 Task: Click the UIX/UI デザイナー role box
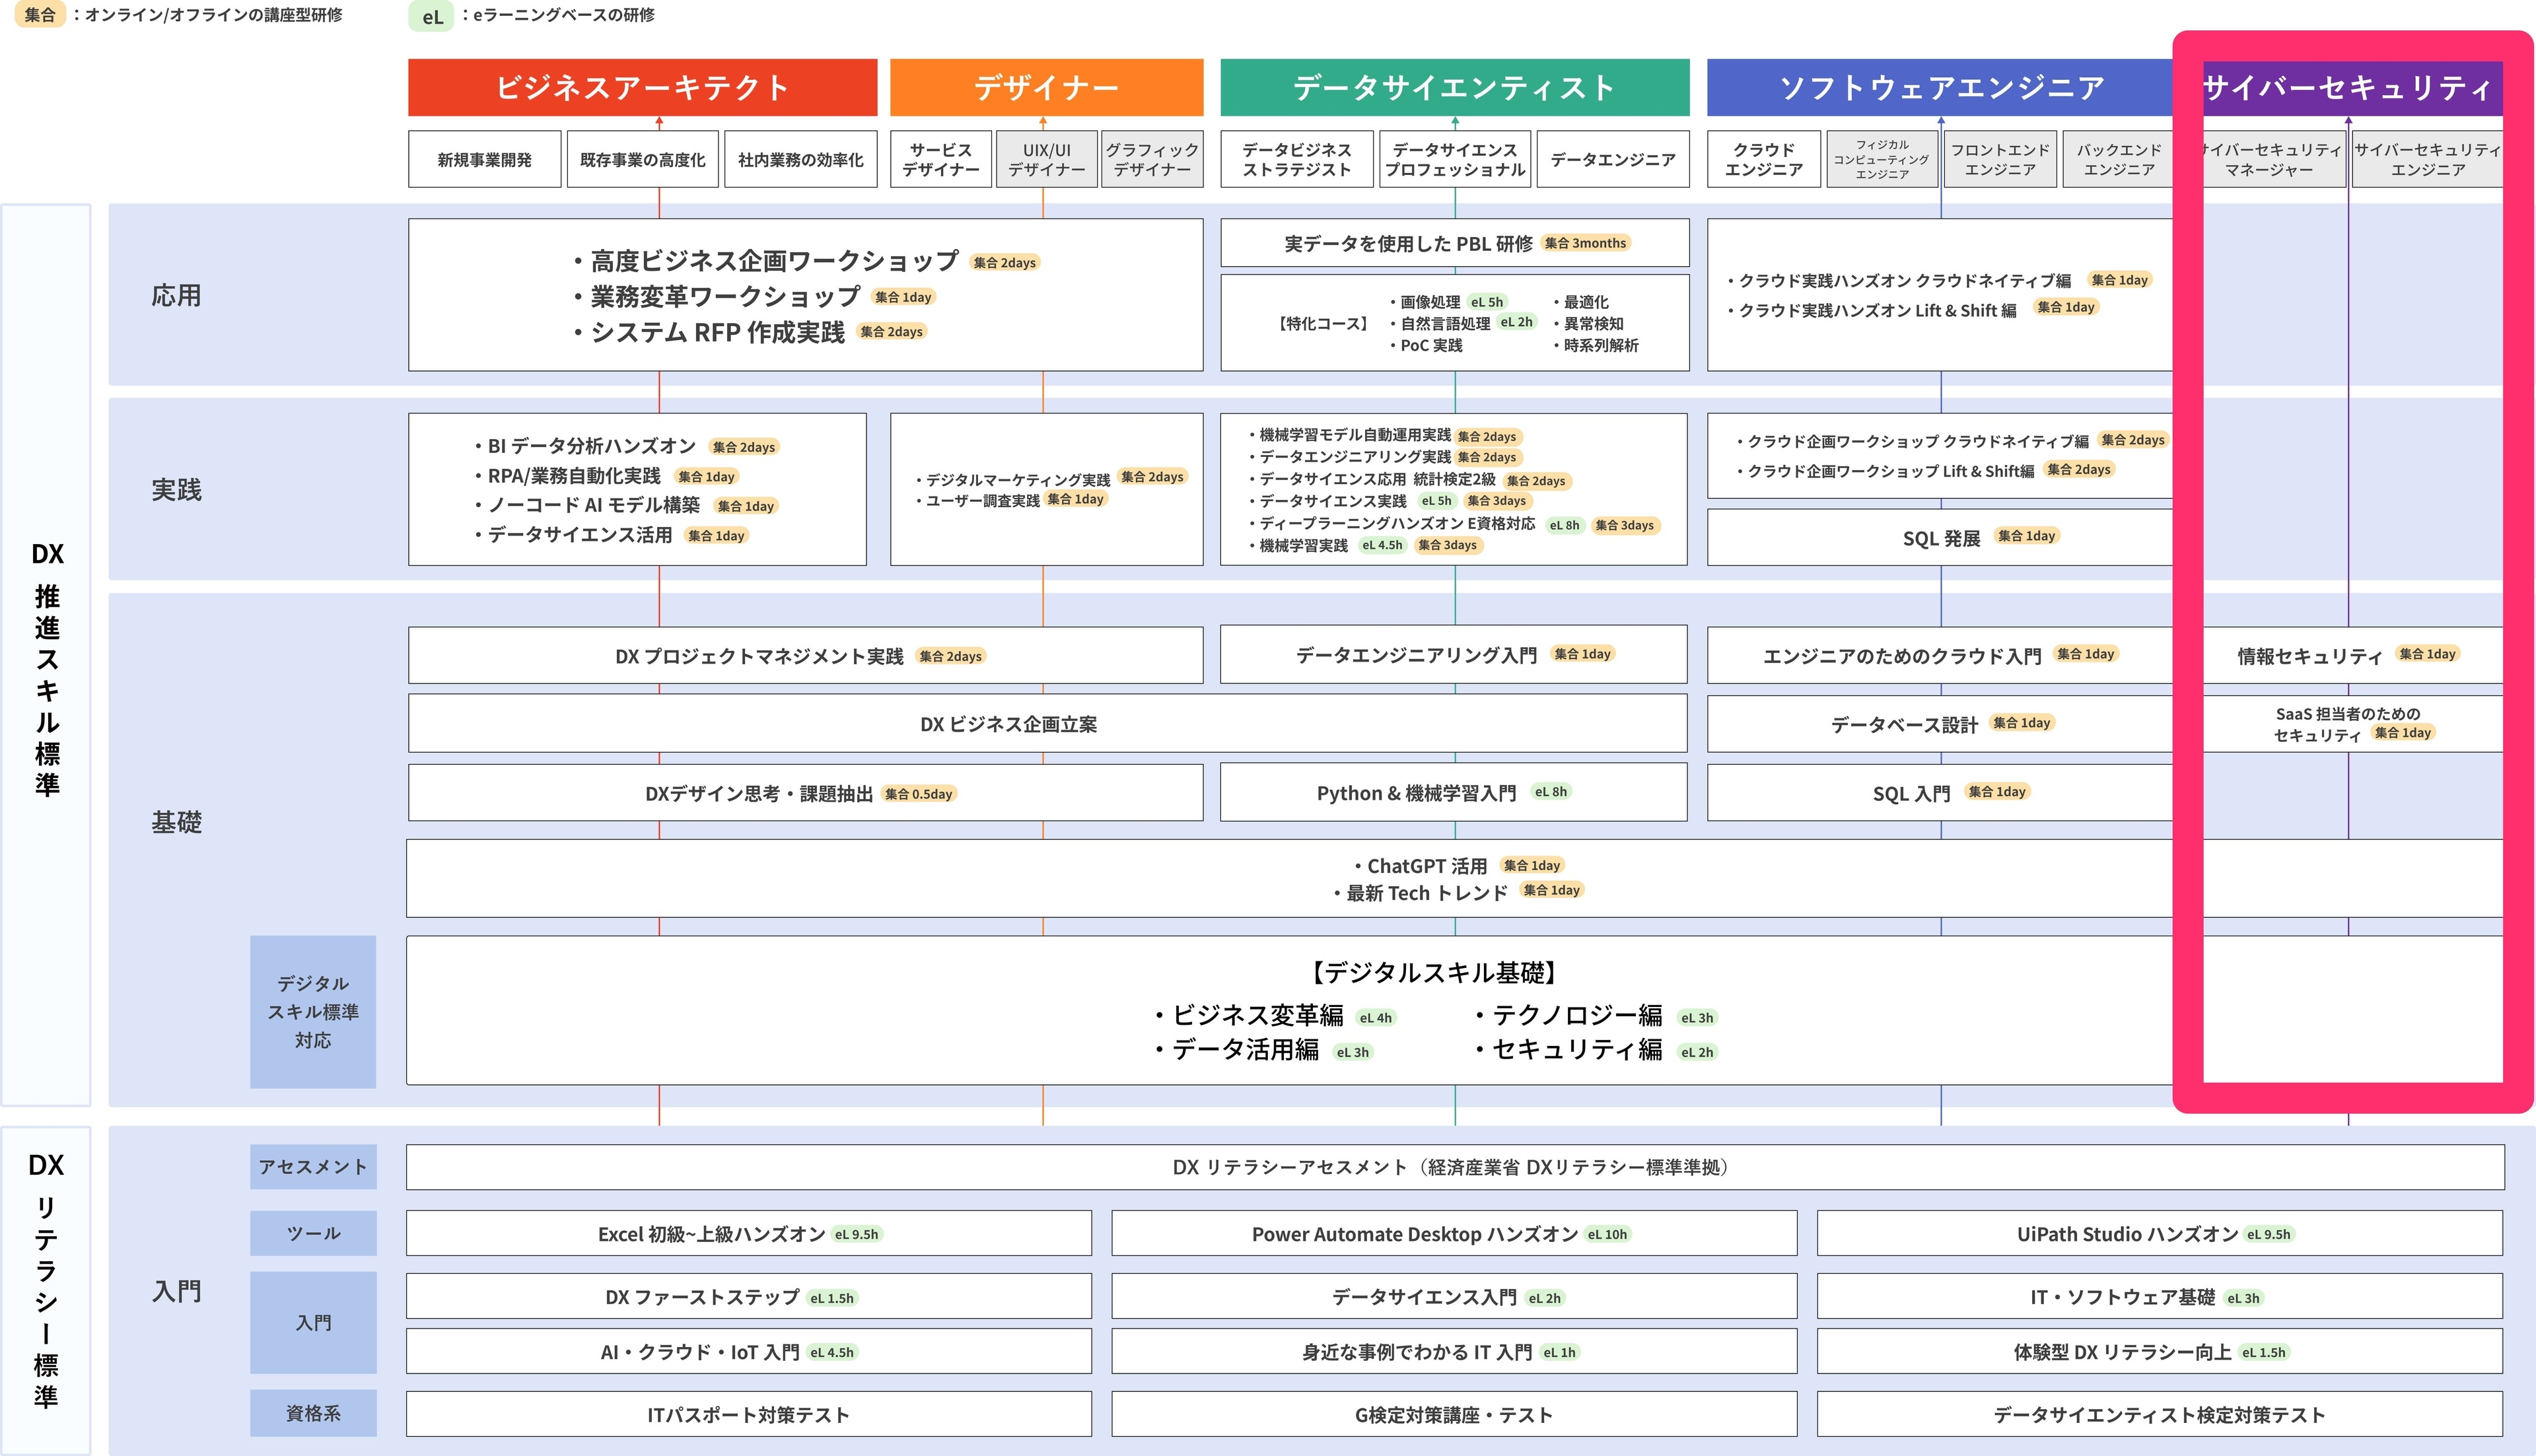[1046, 160]
